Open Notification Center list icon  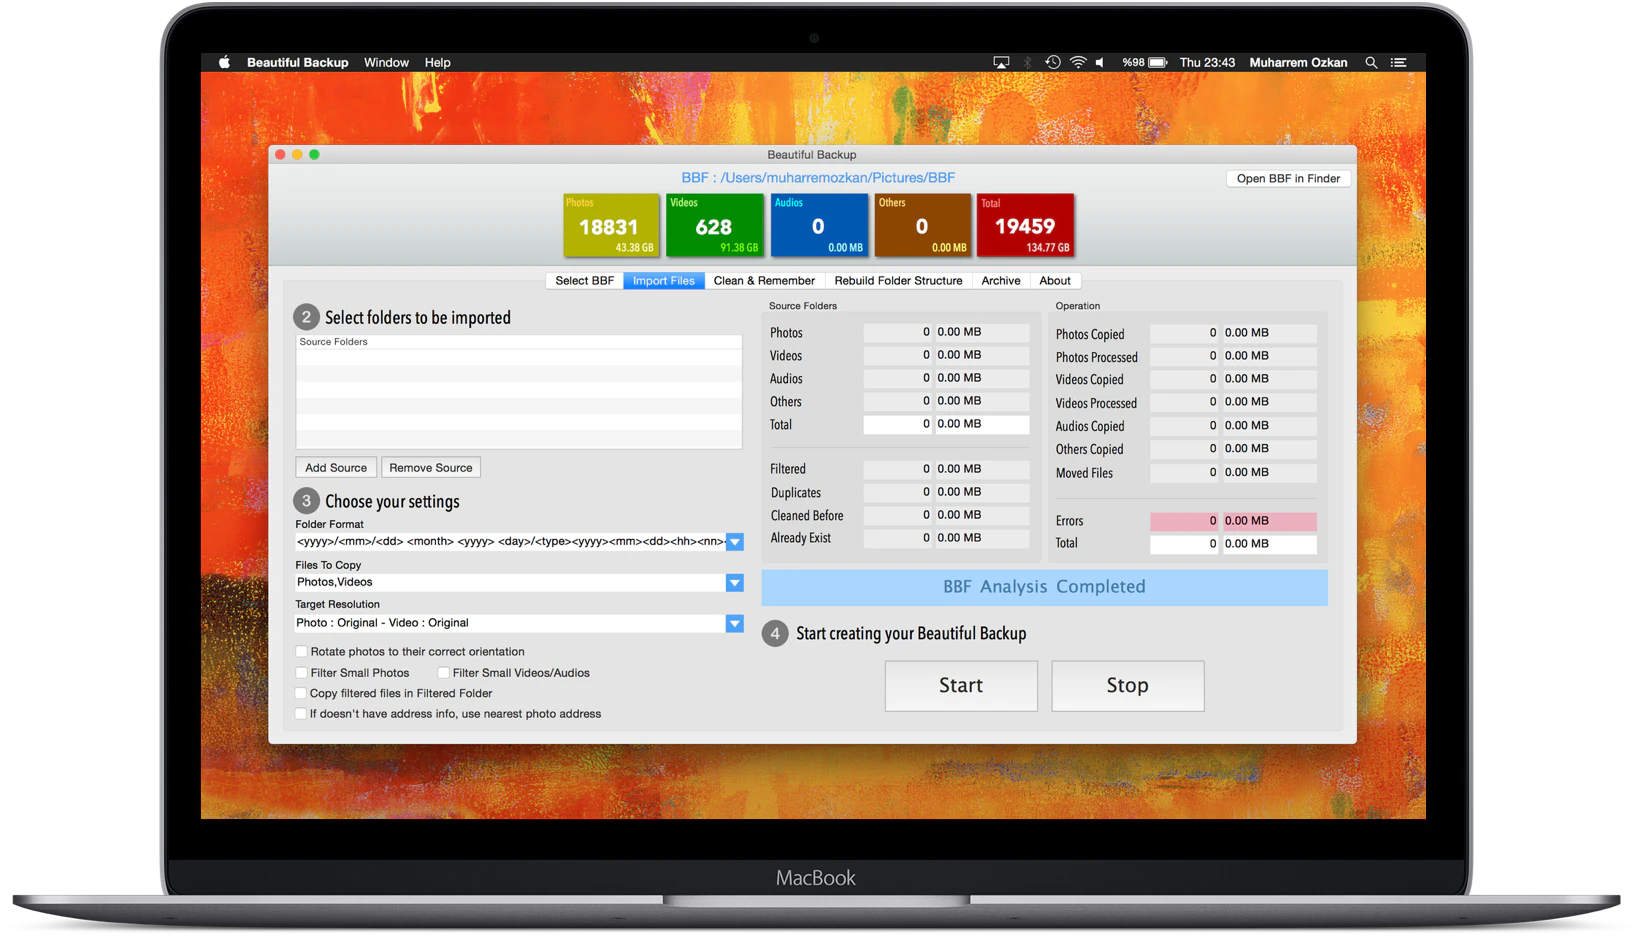coord(1399,62)
